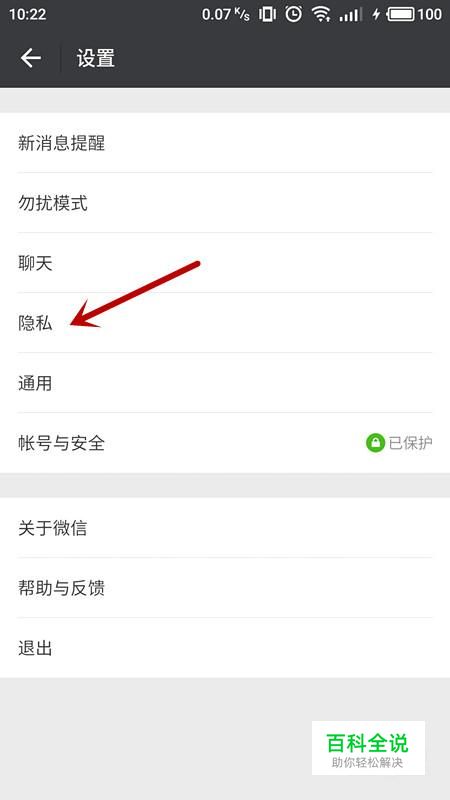Open 勿扰模式 settings
The height and width of the screenshot is (800, 450).
(x=225, y=203)
